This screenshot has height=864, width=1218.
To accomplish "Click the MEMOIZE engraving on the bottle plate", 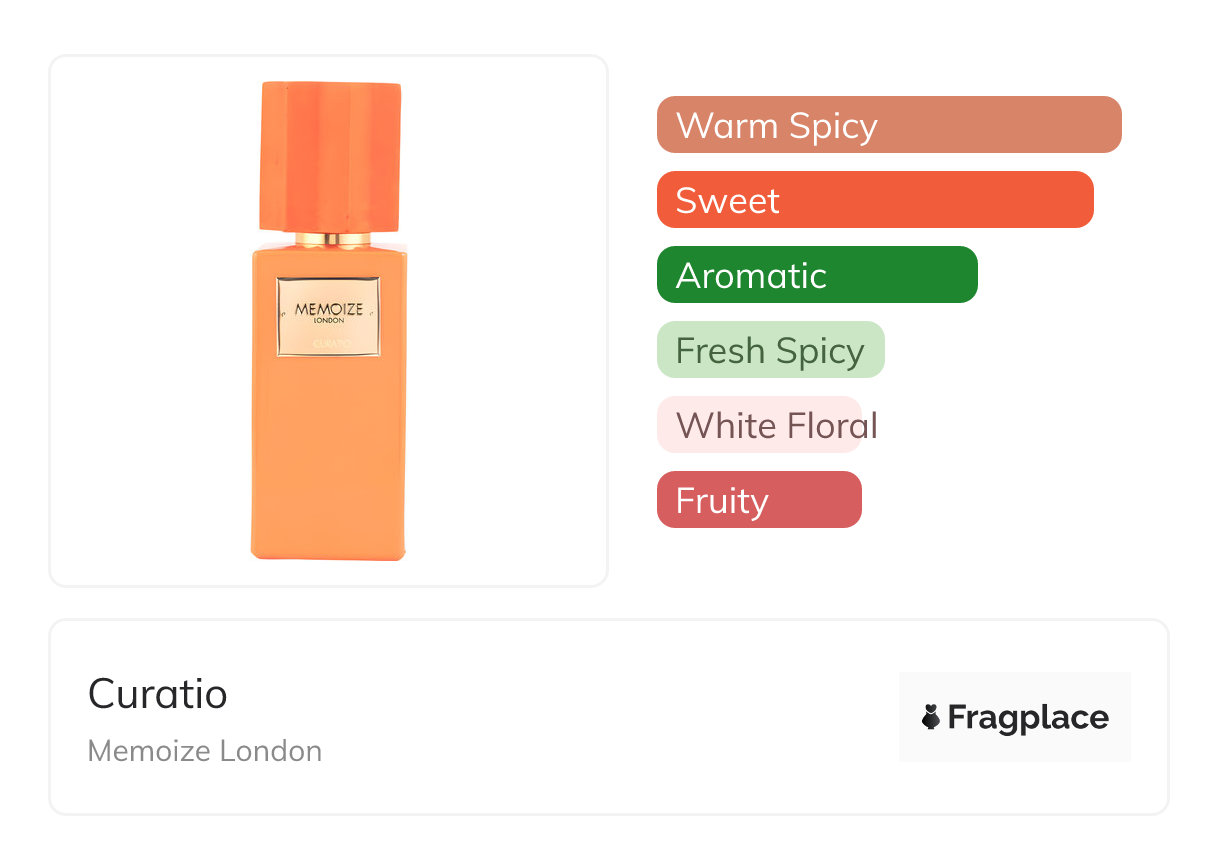I will click(x=328, y=309).
